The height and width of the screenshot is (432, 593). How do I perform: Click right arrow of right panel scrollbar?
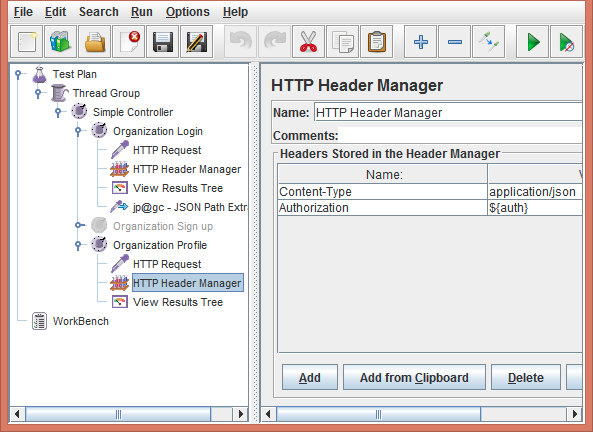(x=574, y=414)
